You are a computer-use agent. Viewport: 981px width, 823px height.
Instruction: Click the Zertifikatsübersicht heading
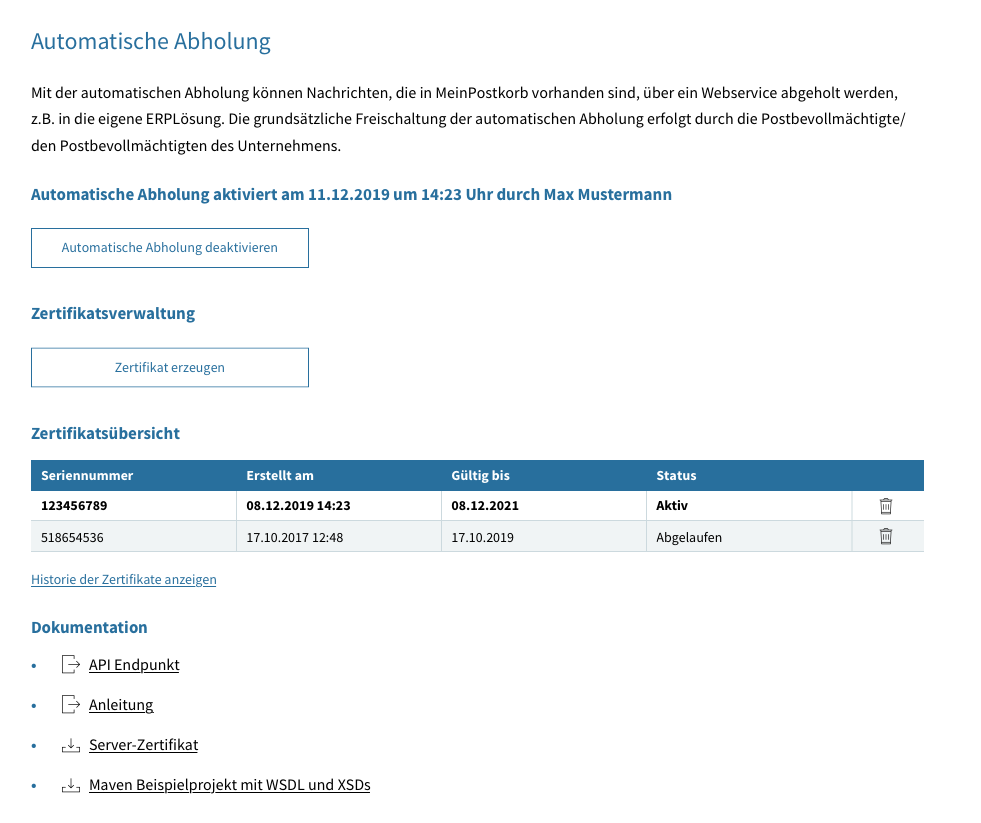pyautogui.click(x=106, y=433)
